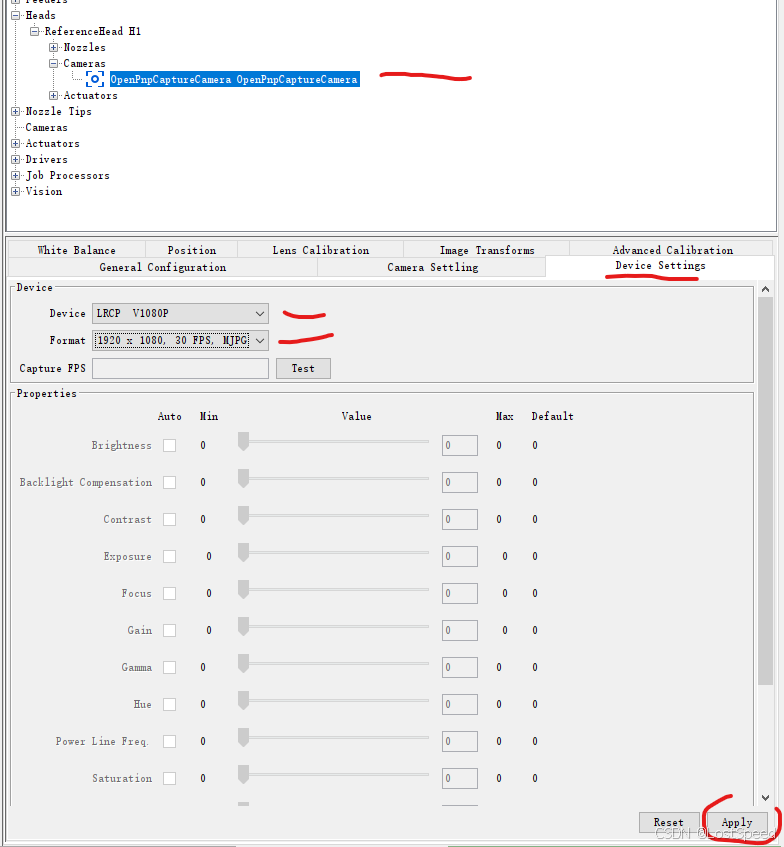Open the Camera Settling tab
This screenshot has height=847, width=784.
[x=432, y=267]
